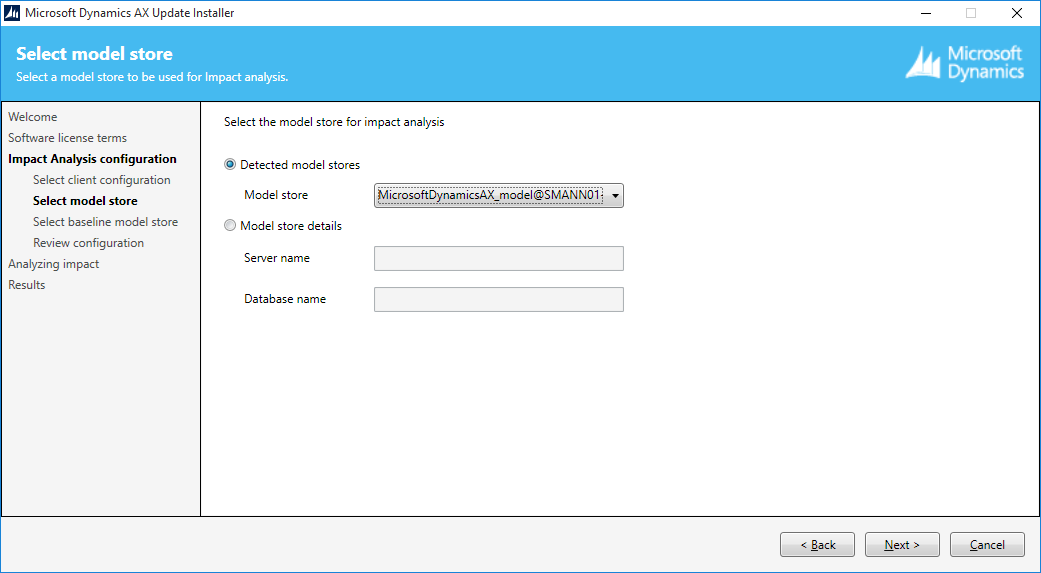Open Select baseline model store step
Viewport: 1041px width, 573px height.
106,222
